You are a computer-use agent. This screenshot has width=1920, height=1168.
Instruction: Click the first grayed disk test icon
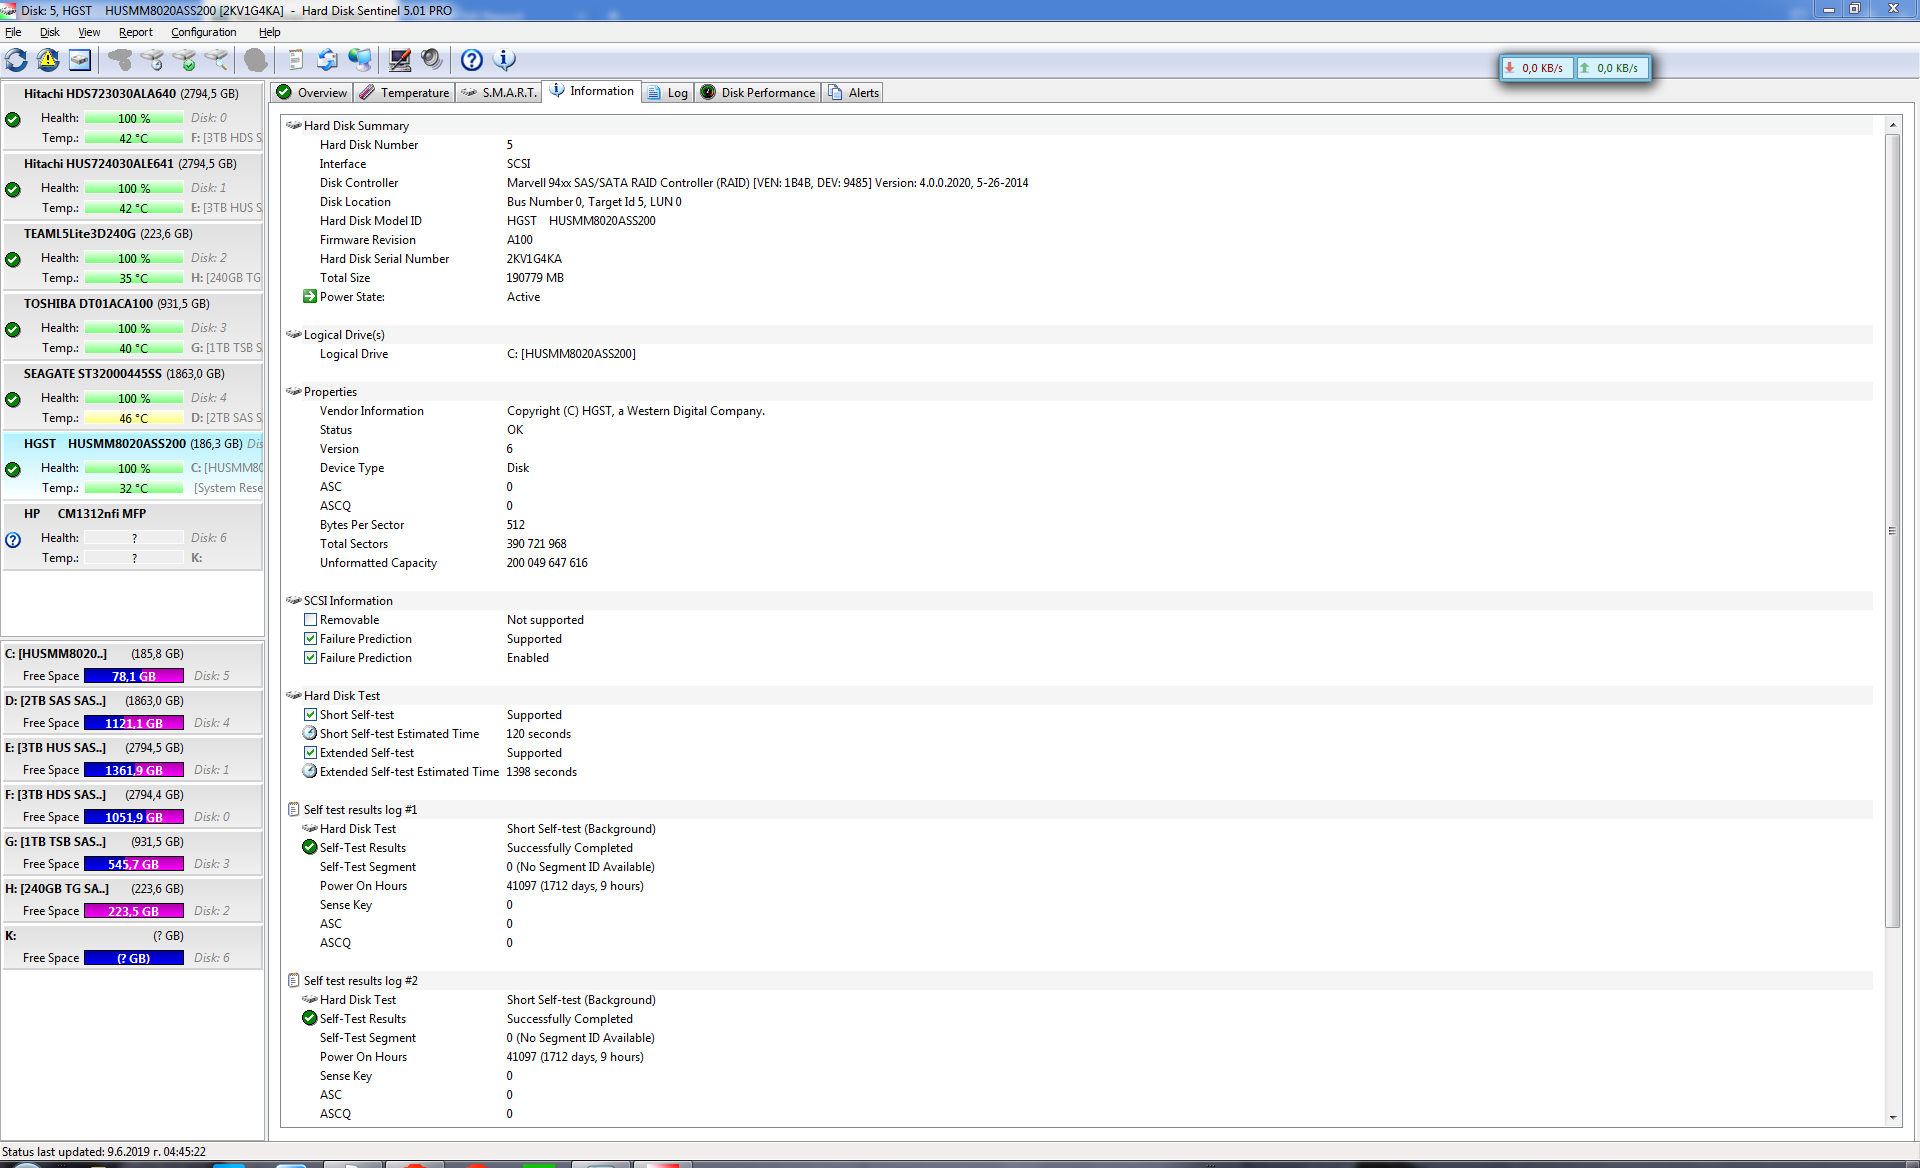pos(120,60)
